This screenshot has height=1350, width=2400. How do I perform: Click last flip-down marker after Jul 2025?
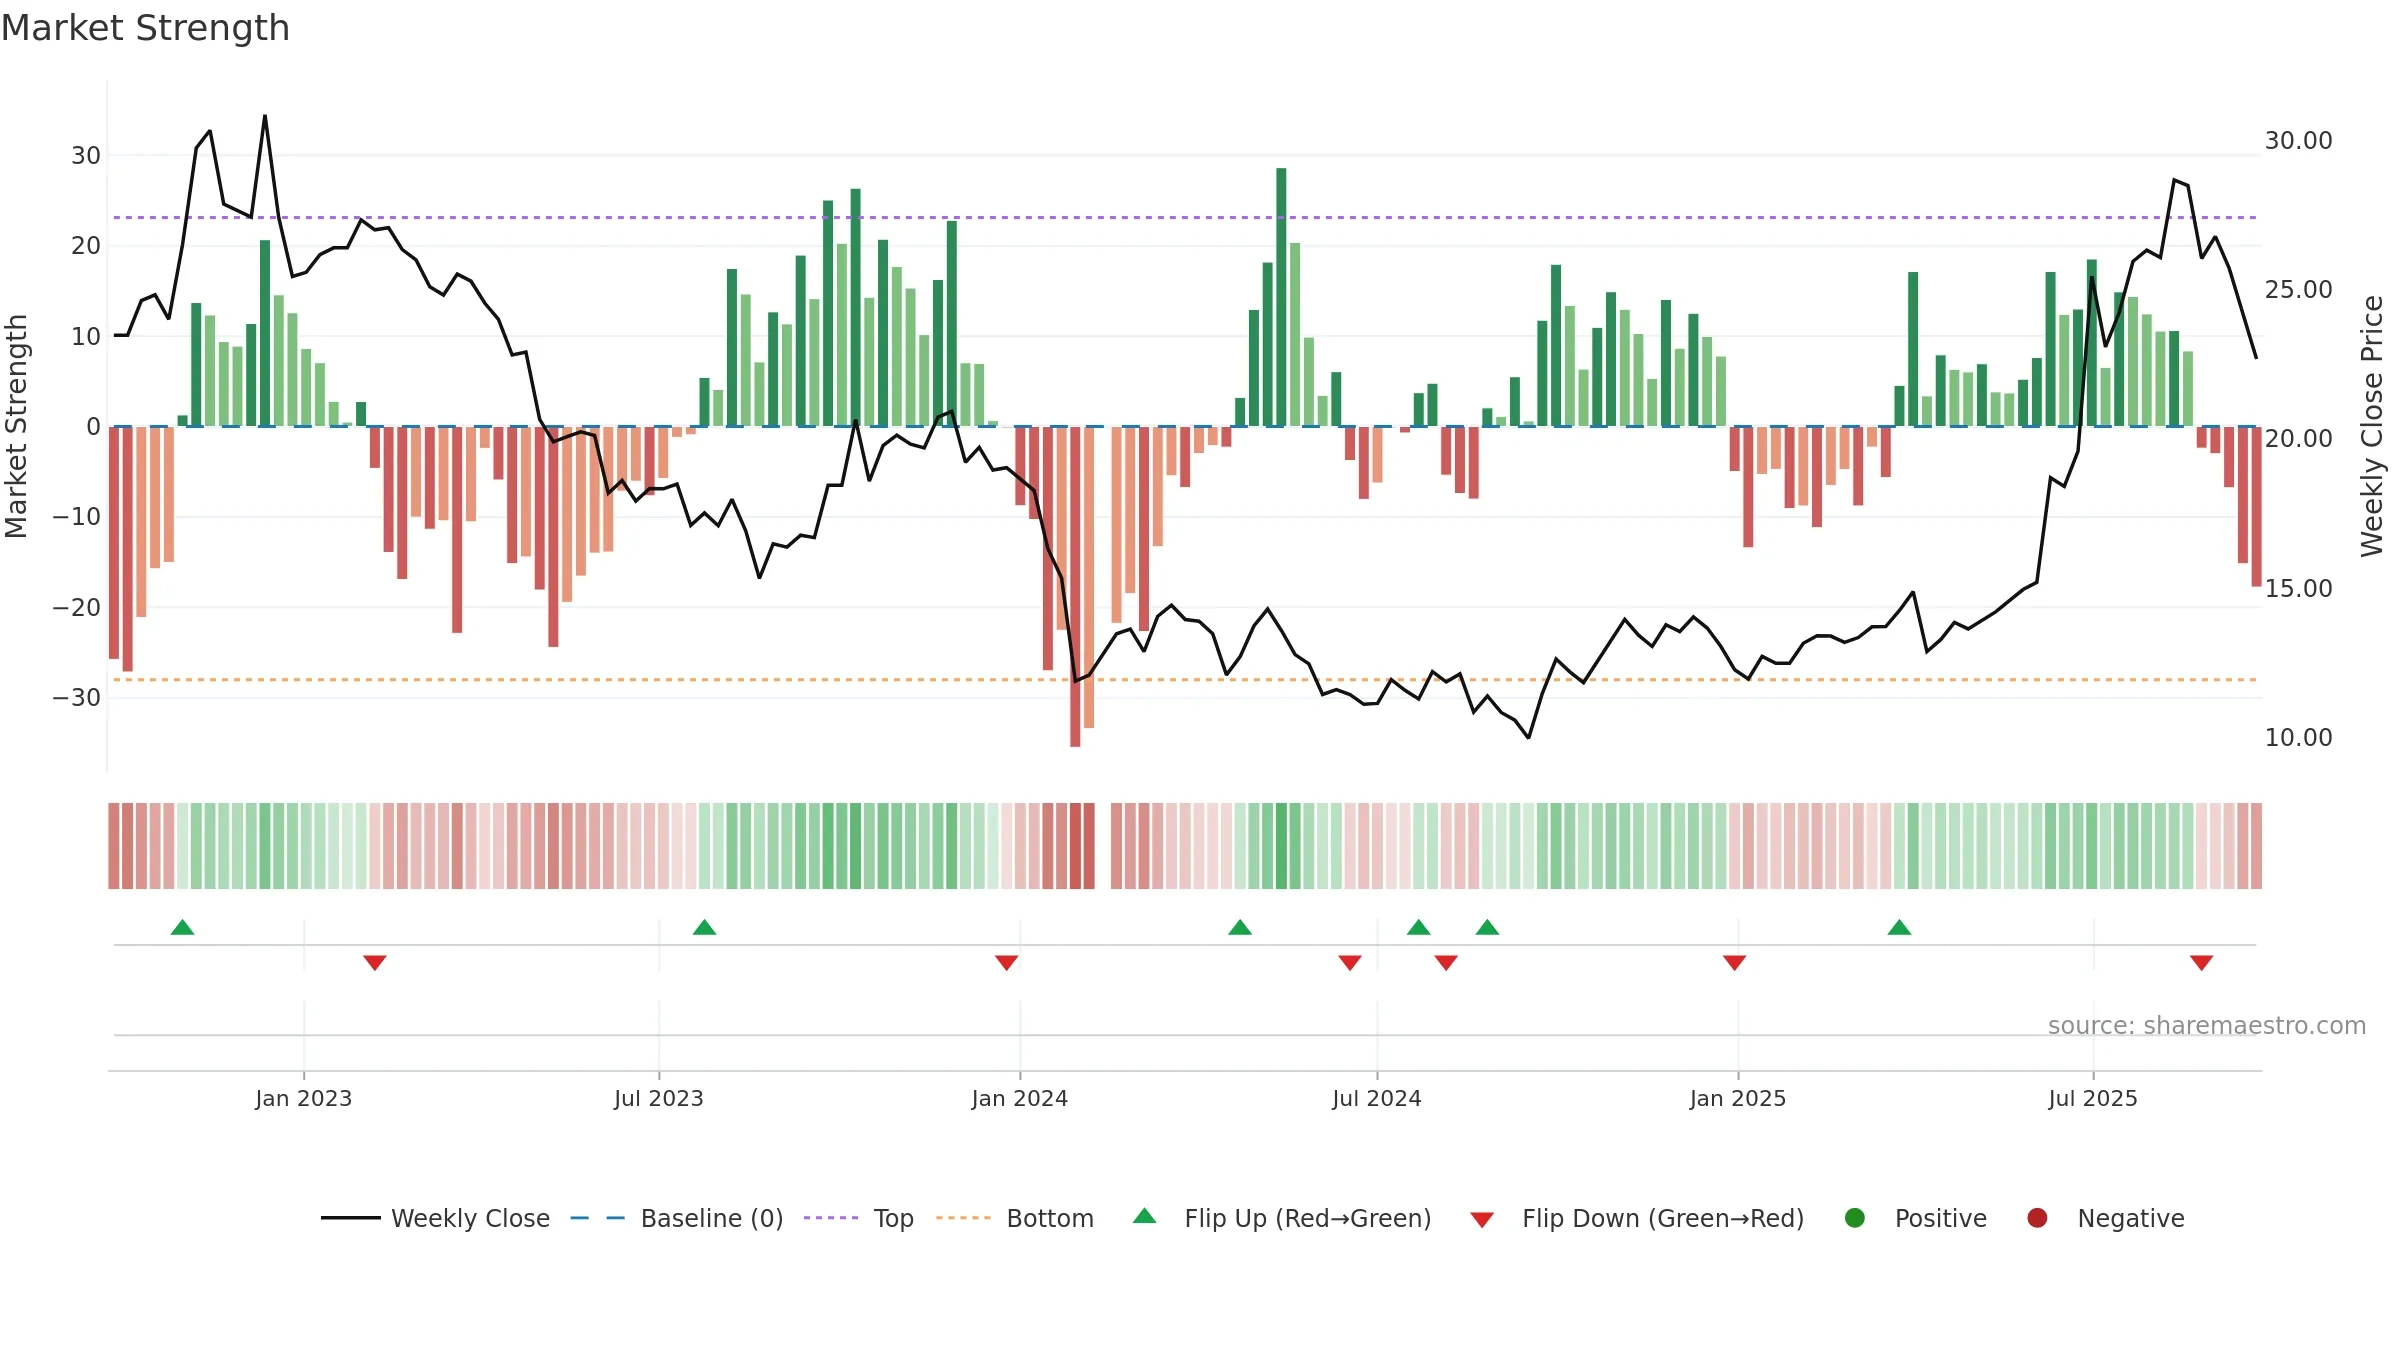pos(2201,963)
